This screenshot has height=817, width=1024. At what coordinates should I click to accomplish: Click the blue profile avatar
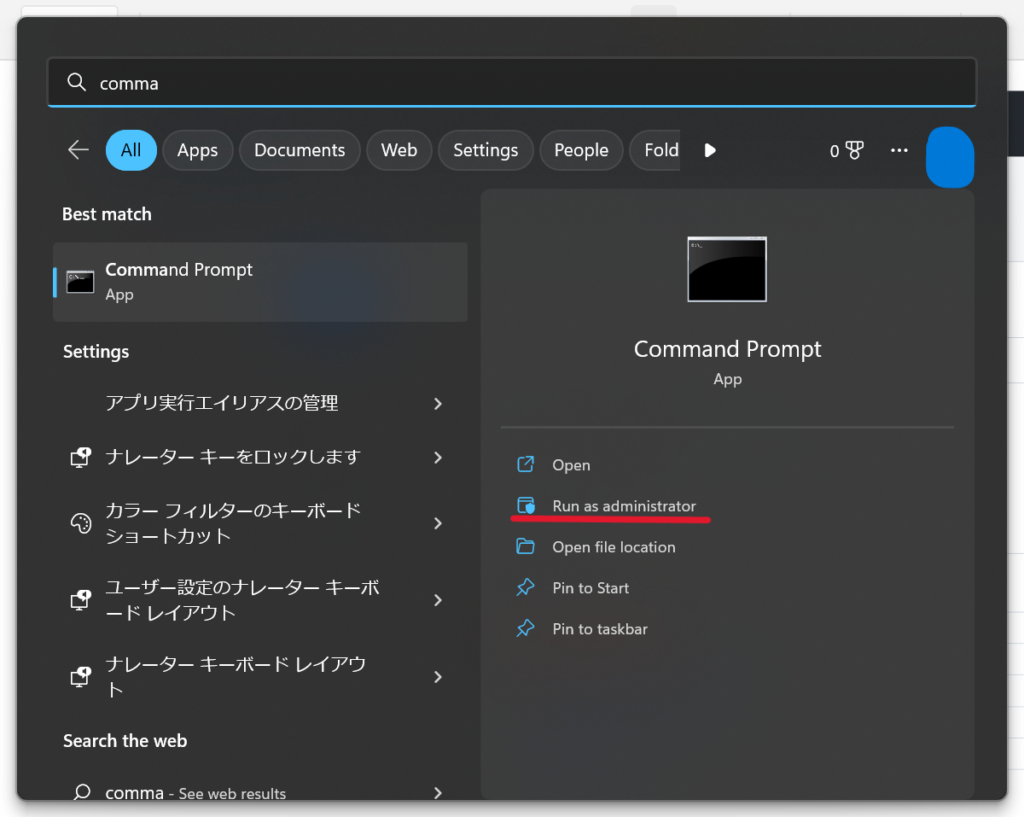[x=950, y=157]
